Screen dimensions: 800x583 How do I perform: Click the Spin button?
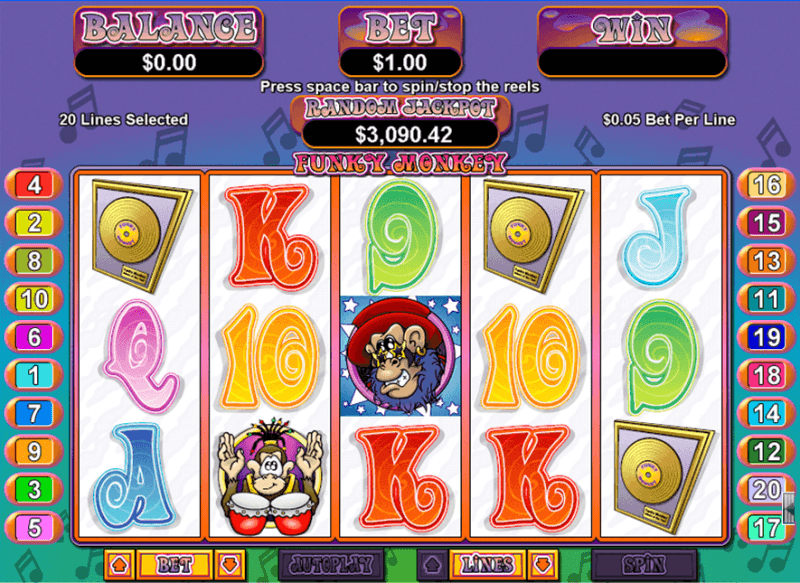point(644,565)
